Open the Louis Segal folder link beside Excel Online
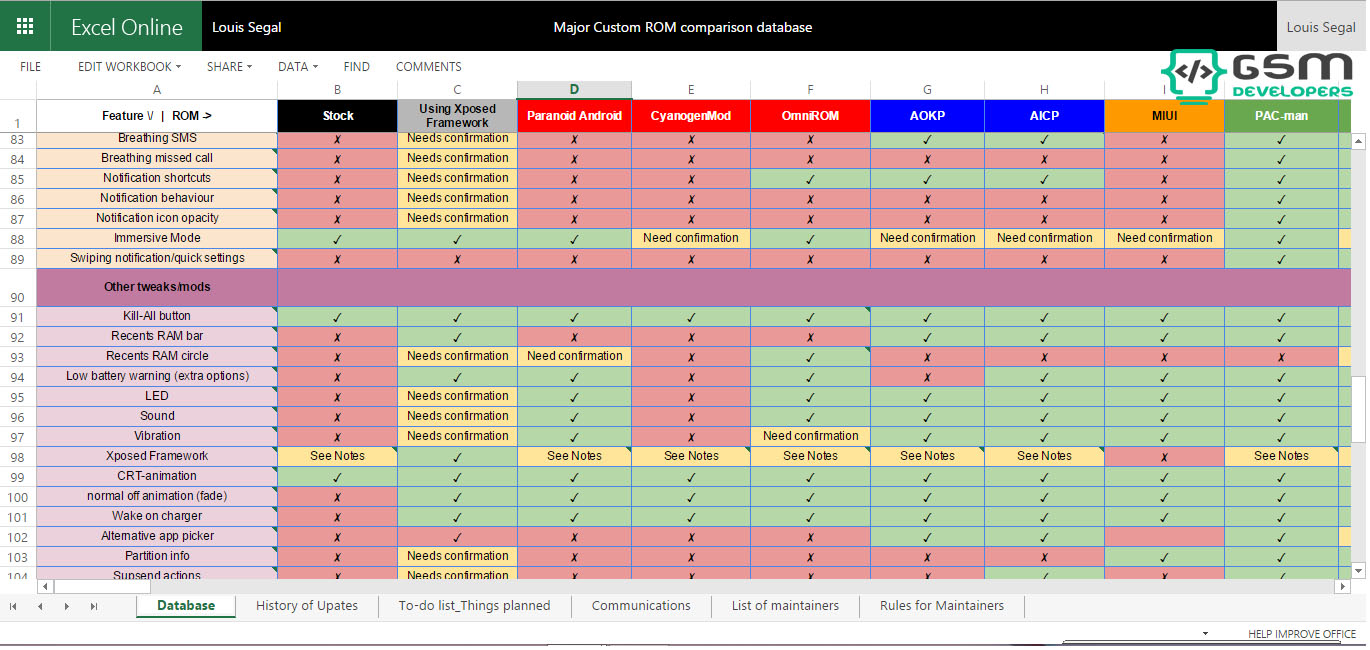 (x=246, y=27)
